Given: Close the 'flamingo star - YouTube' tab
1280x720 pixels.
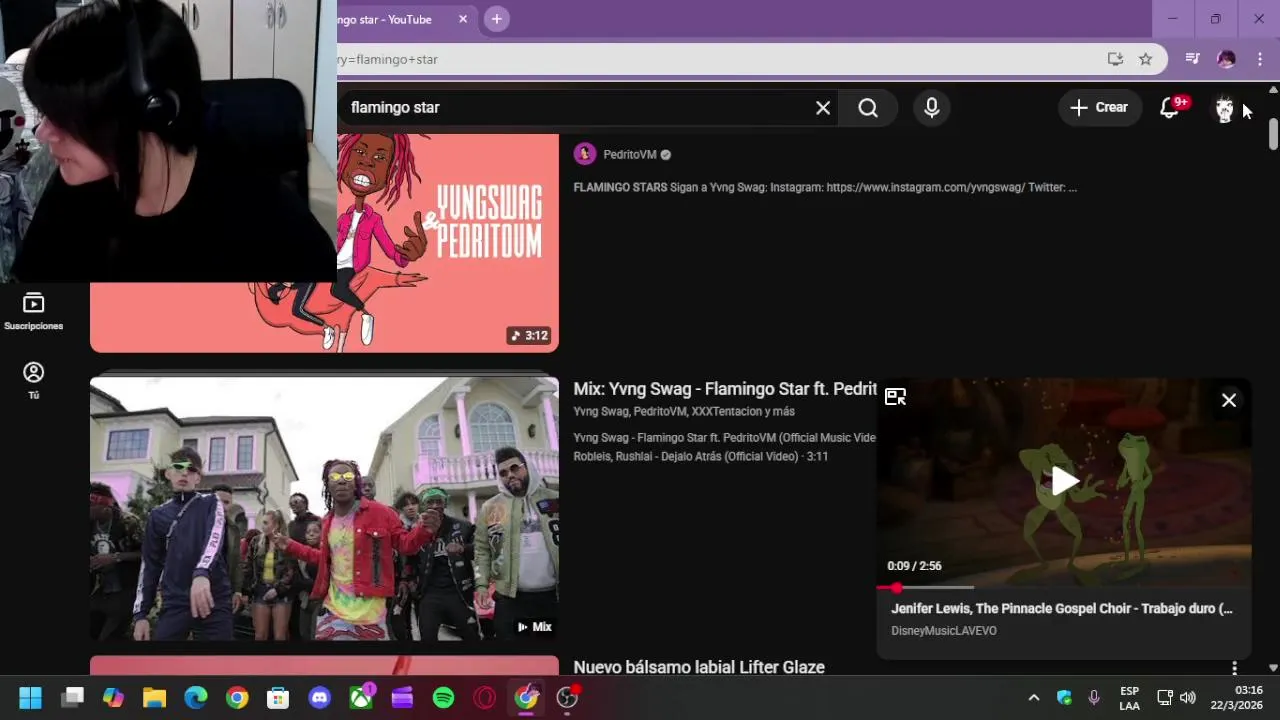Looking at the screenshot, I should pos(463,19).
